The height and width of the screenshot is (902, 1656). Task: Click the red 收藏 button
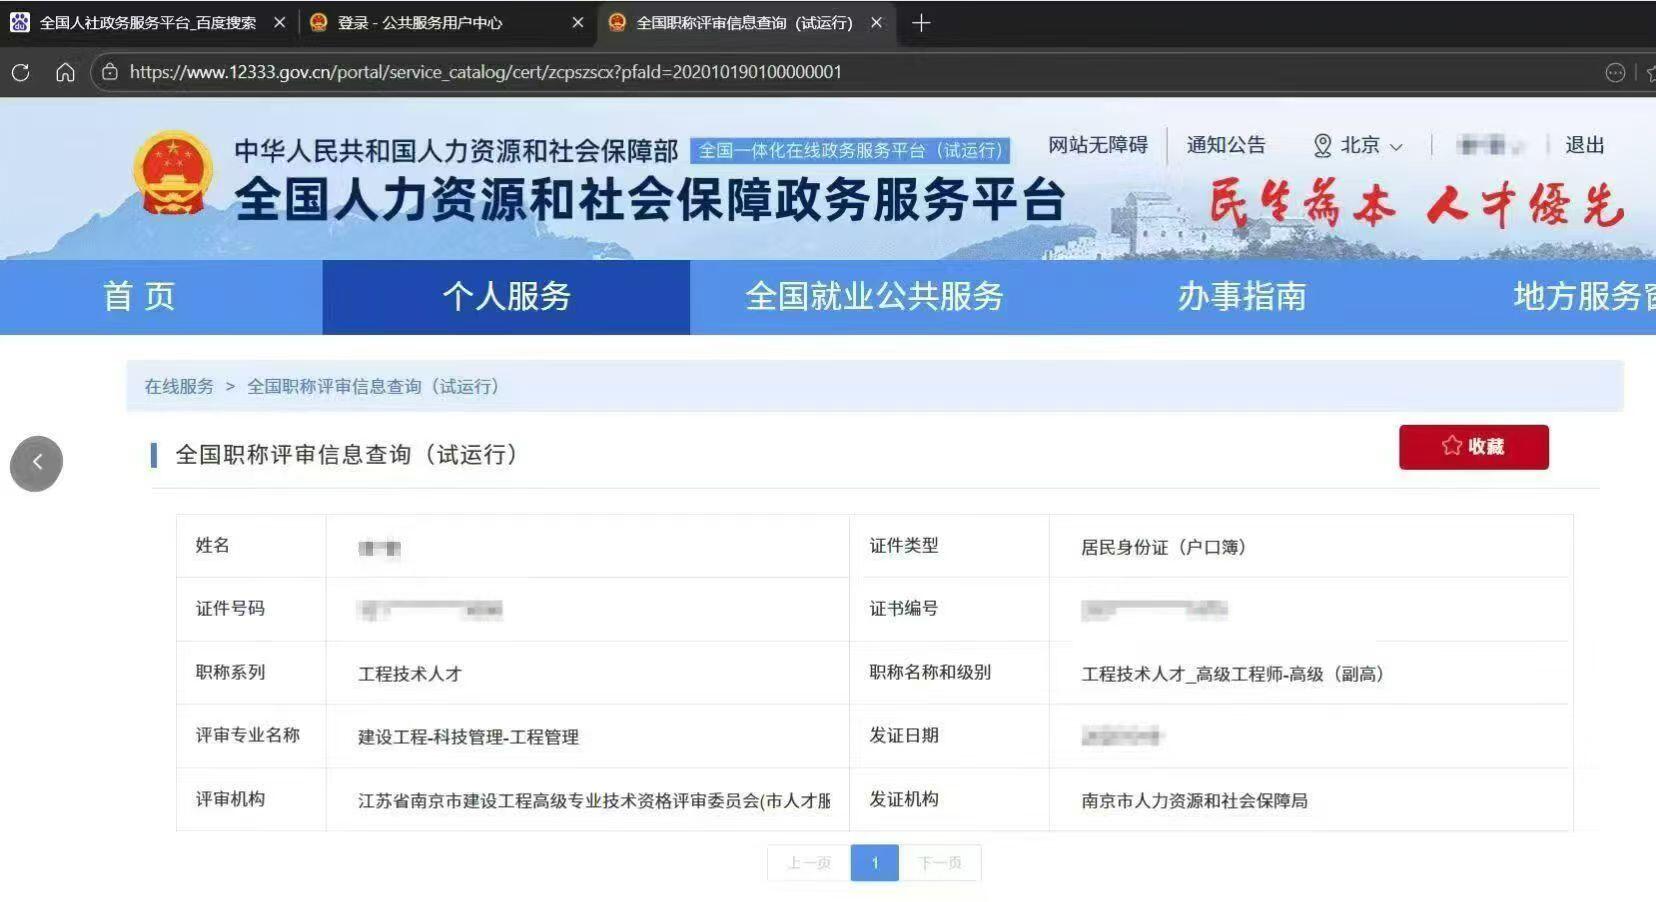click(x=1474, y=447)
